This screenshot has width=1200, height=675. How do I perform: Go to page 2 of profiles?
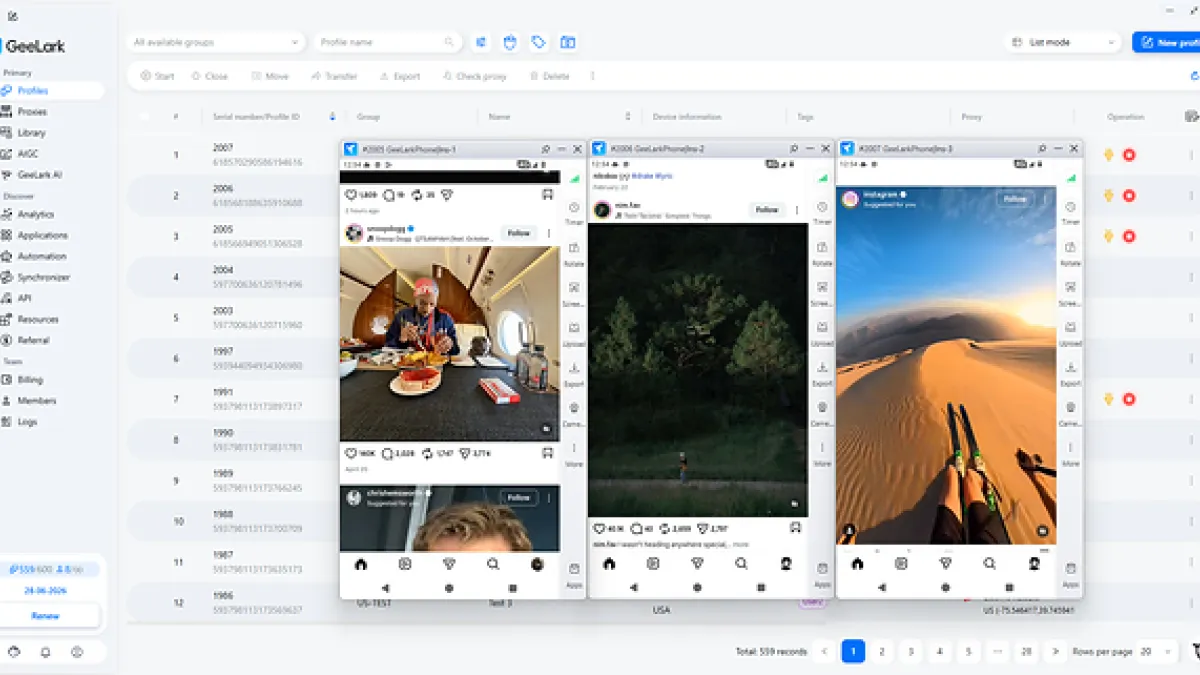pyautogui.click(x=882, y=652)
